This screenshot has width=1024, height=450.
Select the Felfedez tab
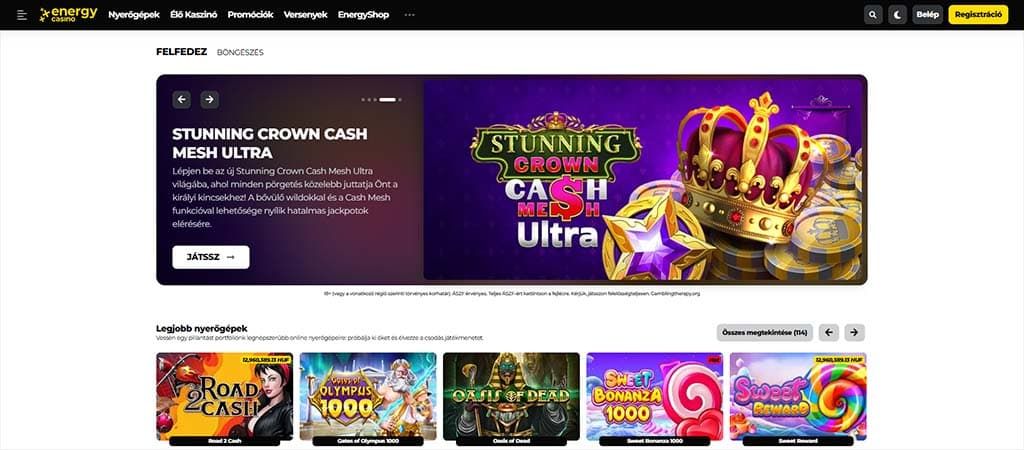click(182, 52)
